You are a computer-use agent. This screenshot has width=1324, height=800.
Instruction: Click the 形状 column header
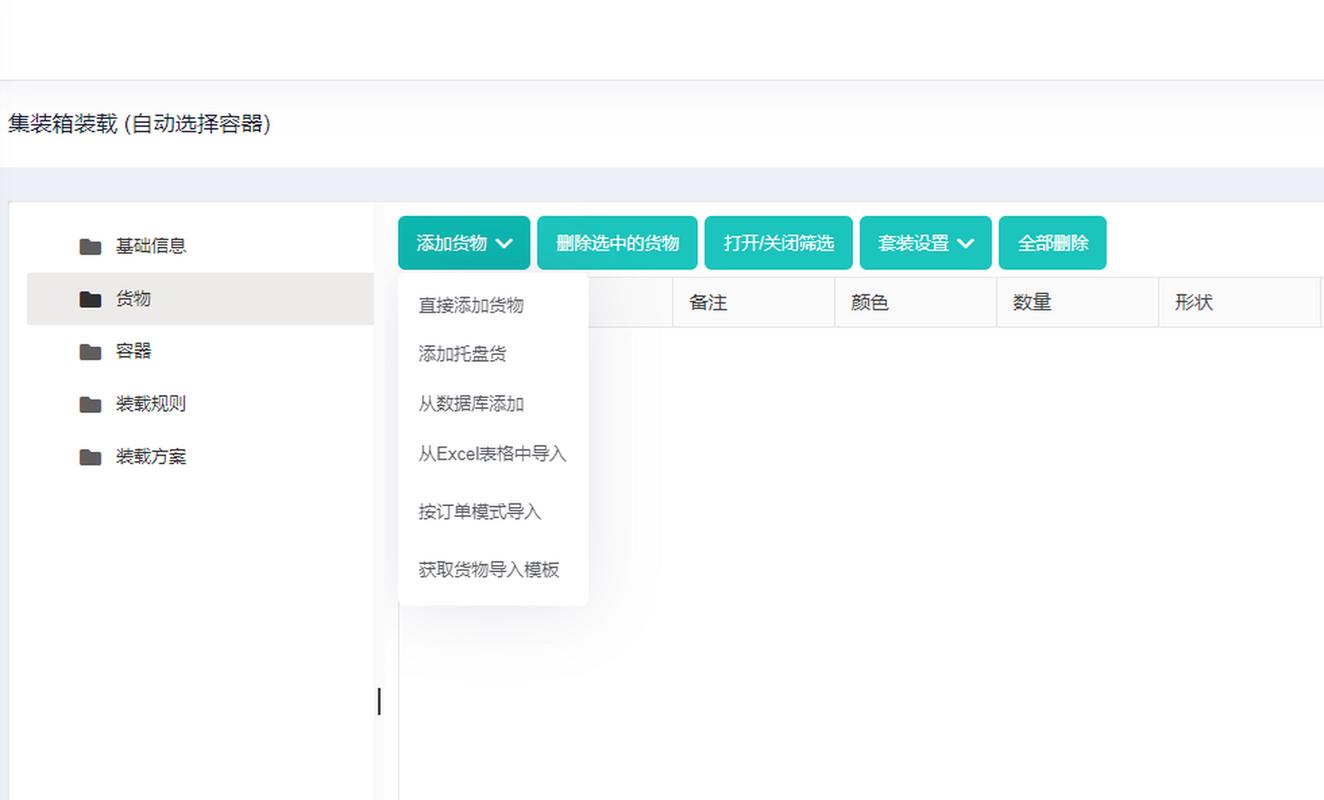point(1240,302)
